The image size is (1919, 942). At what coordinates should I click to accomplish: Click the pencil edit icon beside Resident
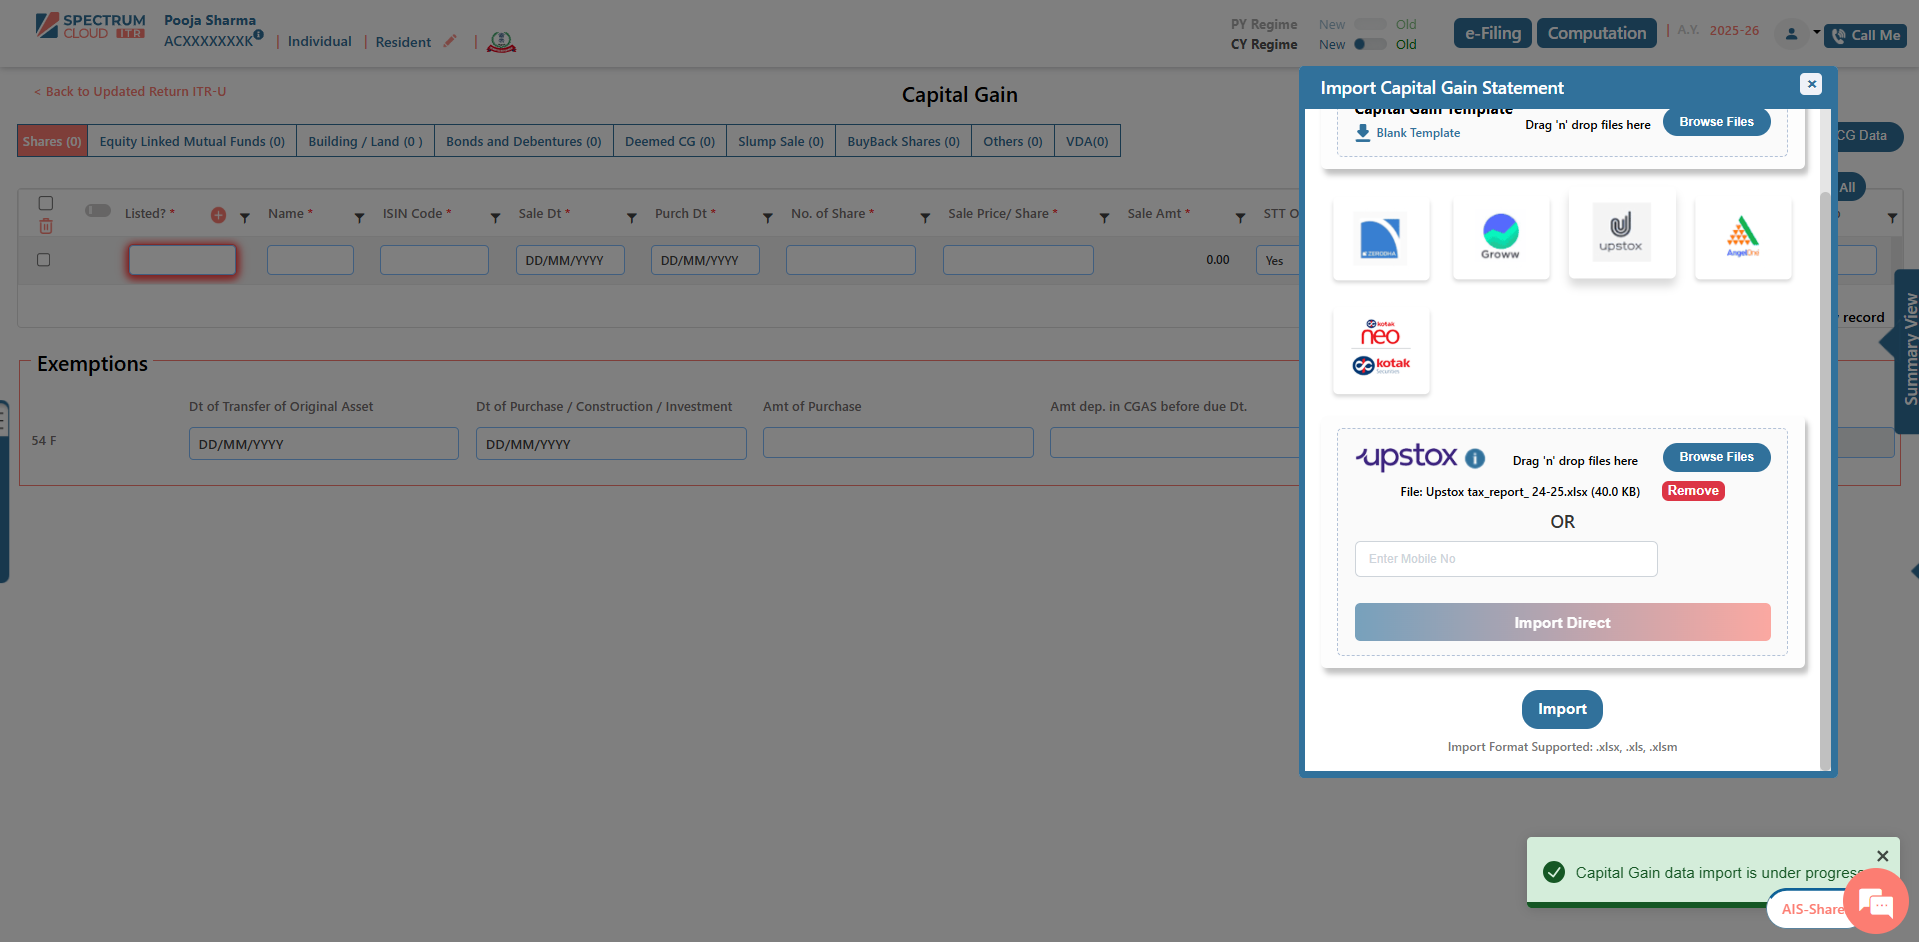coord(450,41)
